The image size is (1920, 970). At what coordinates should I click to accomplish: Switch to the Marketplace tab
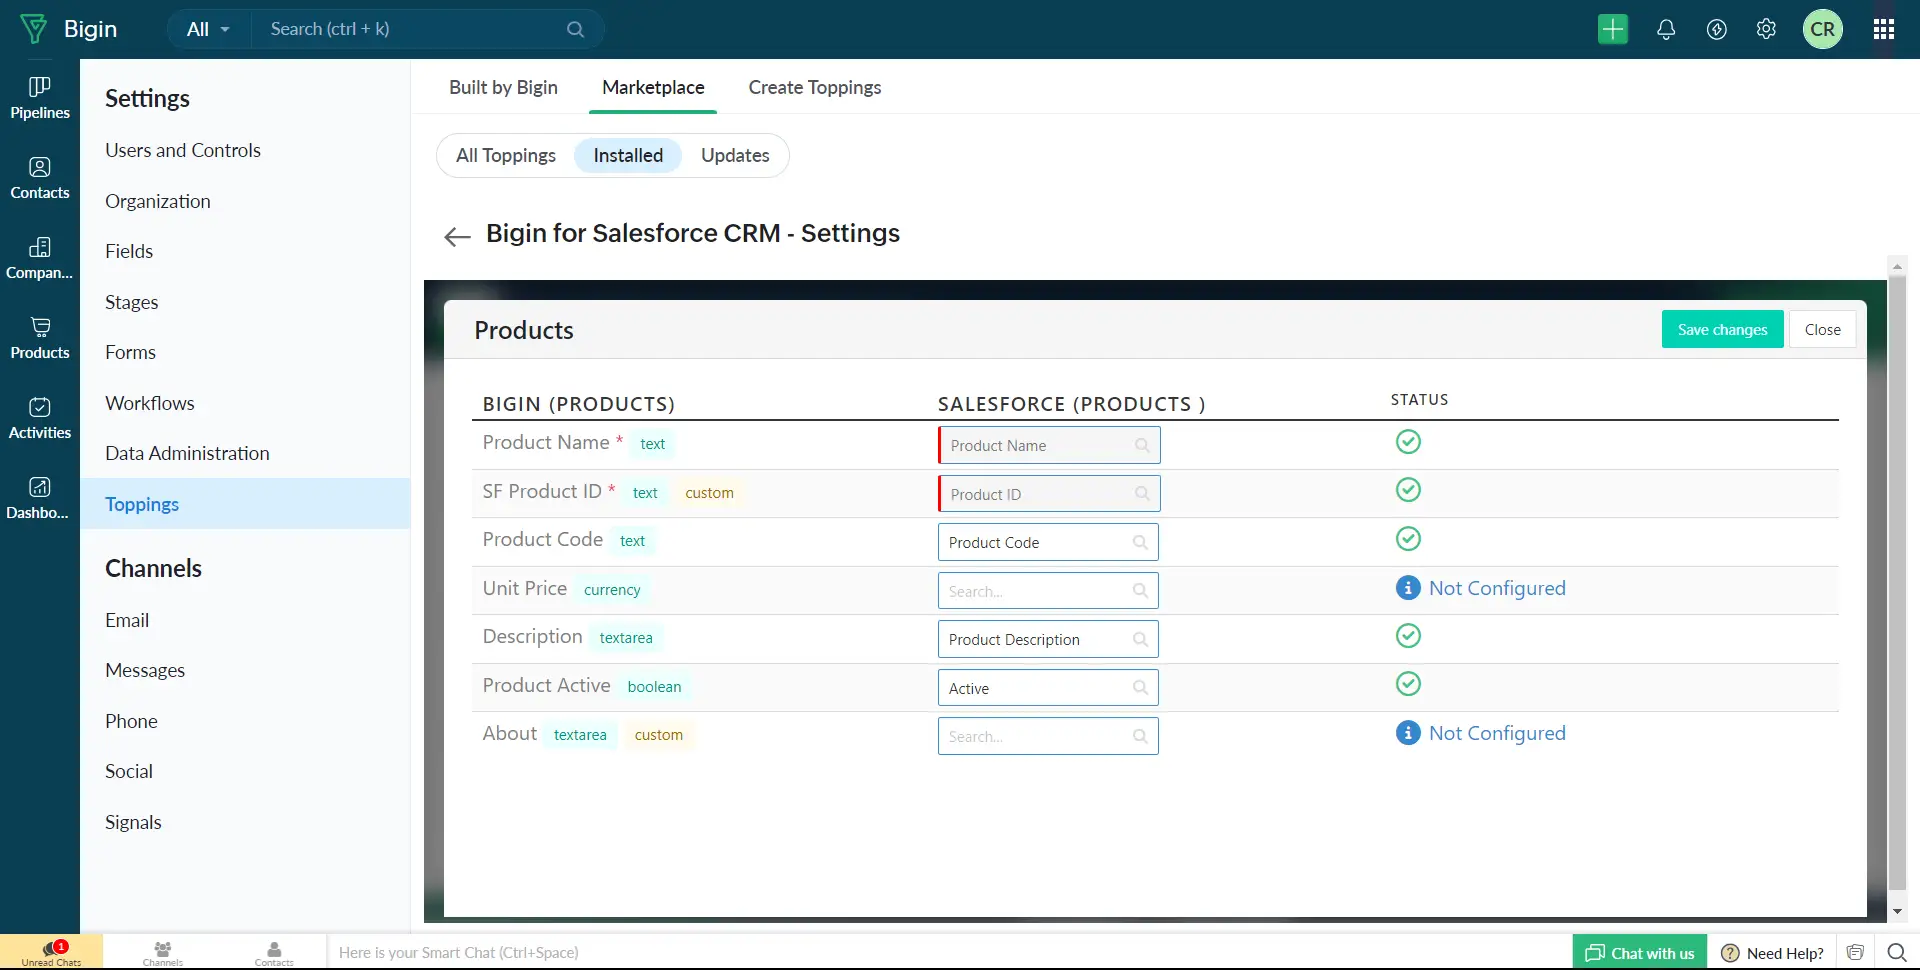(x=652, y=87)
